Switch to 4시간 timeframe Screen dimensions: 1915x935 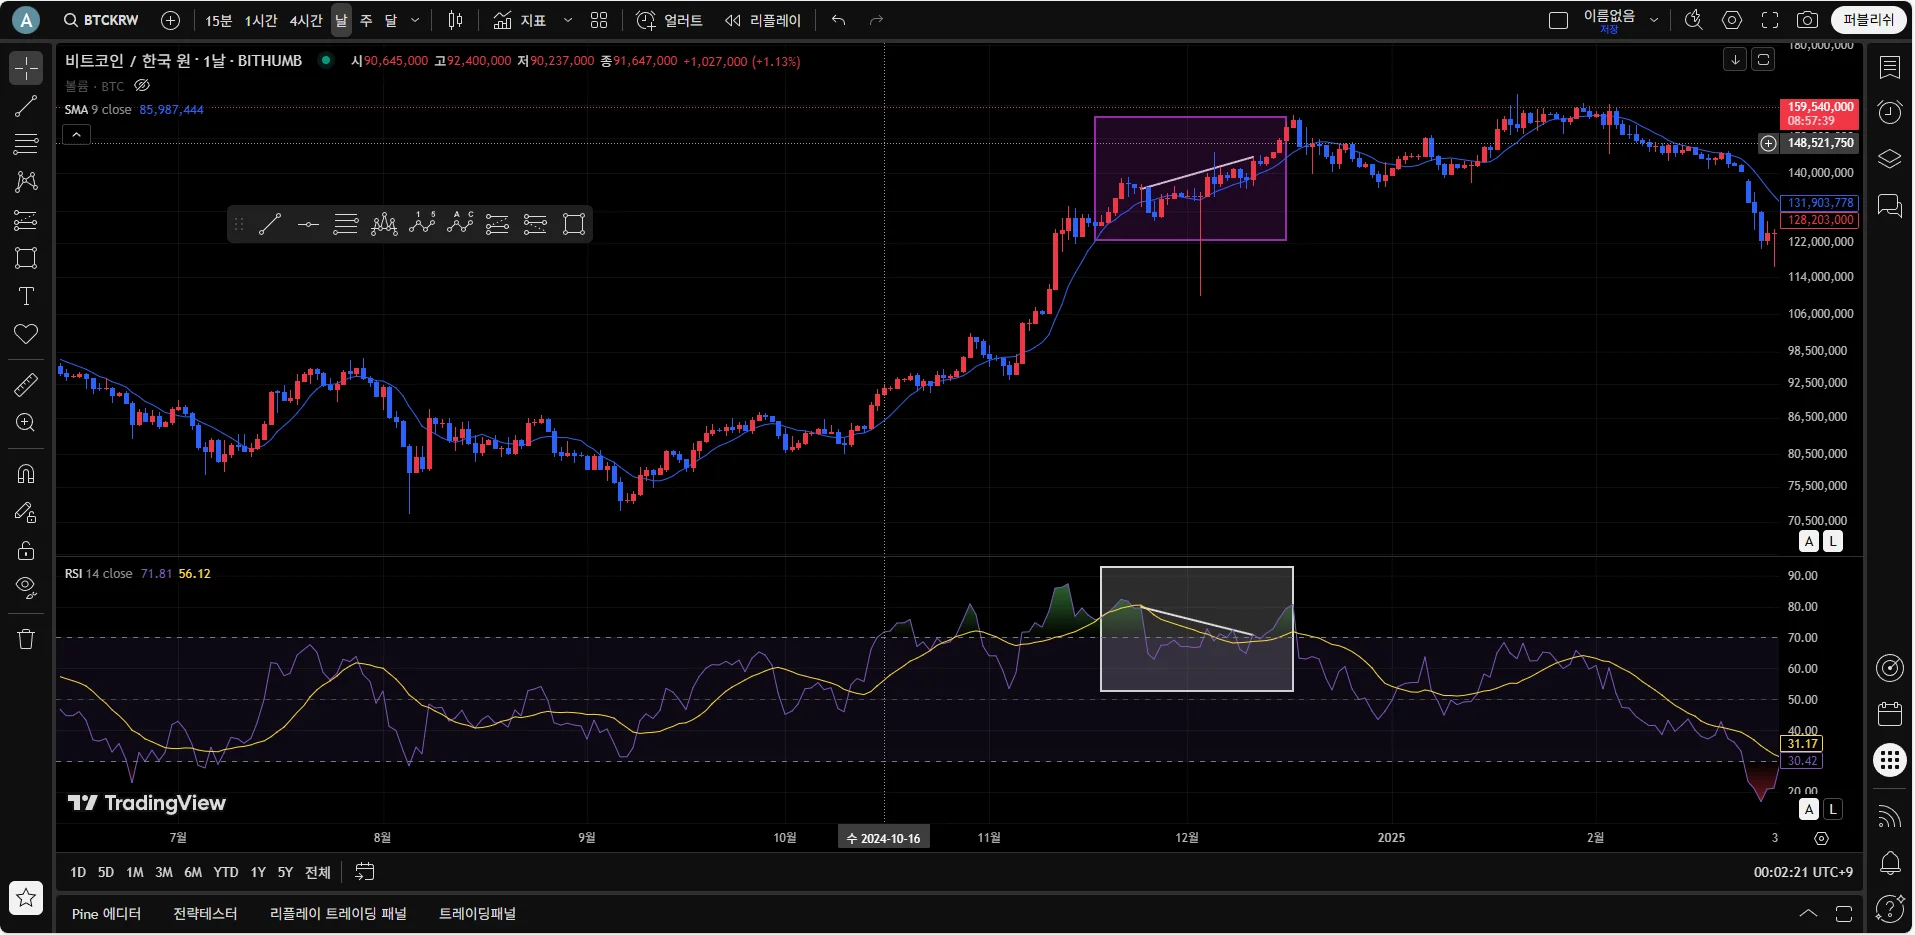click(306, 20)
